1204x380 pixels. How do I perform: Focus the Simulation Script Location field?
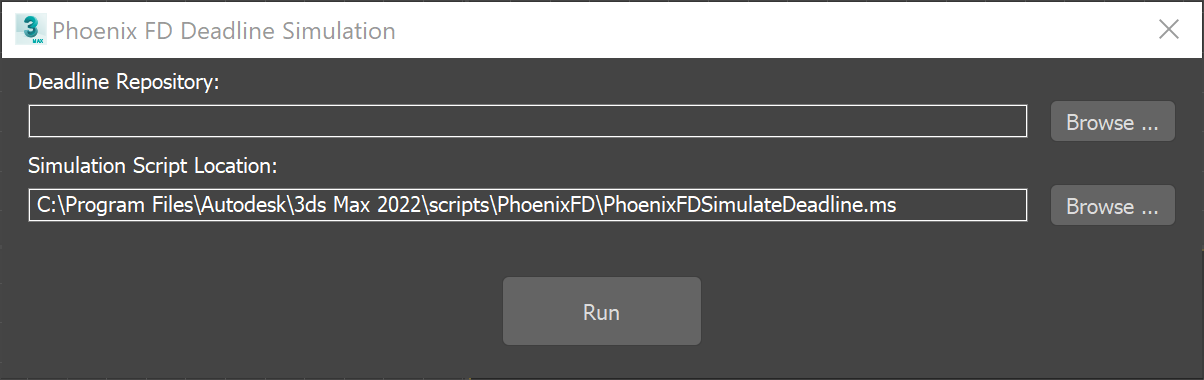pos(528,205)
